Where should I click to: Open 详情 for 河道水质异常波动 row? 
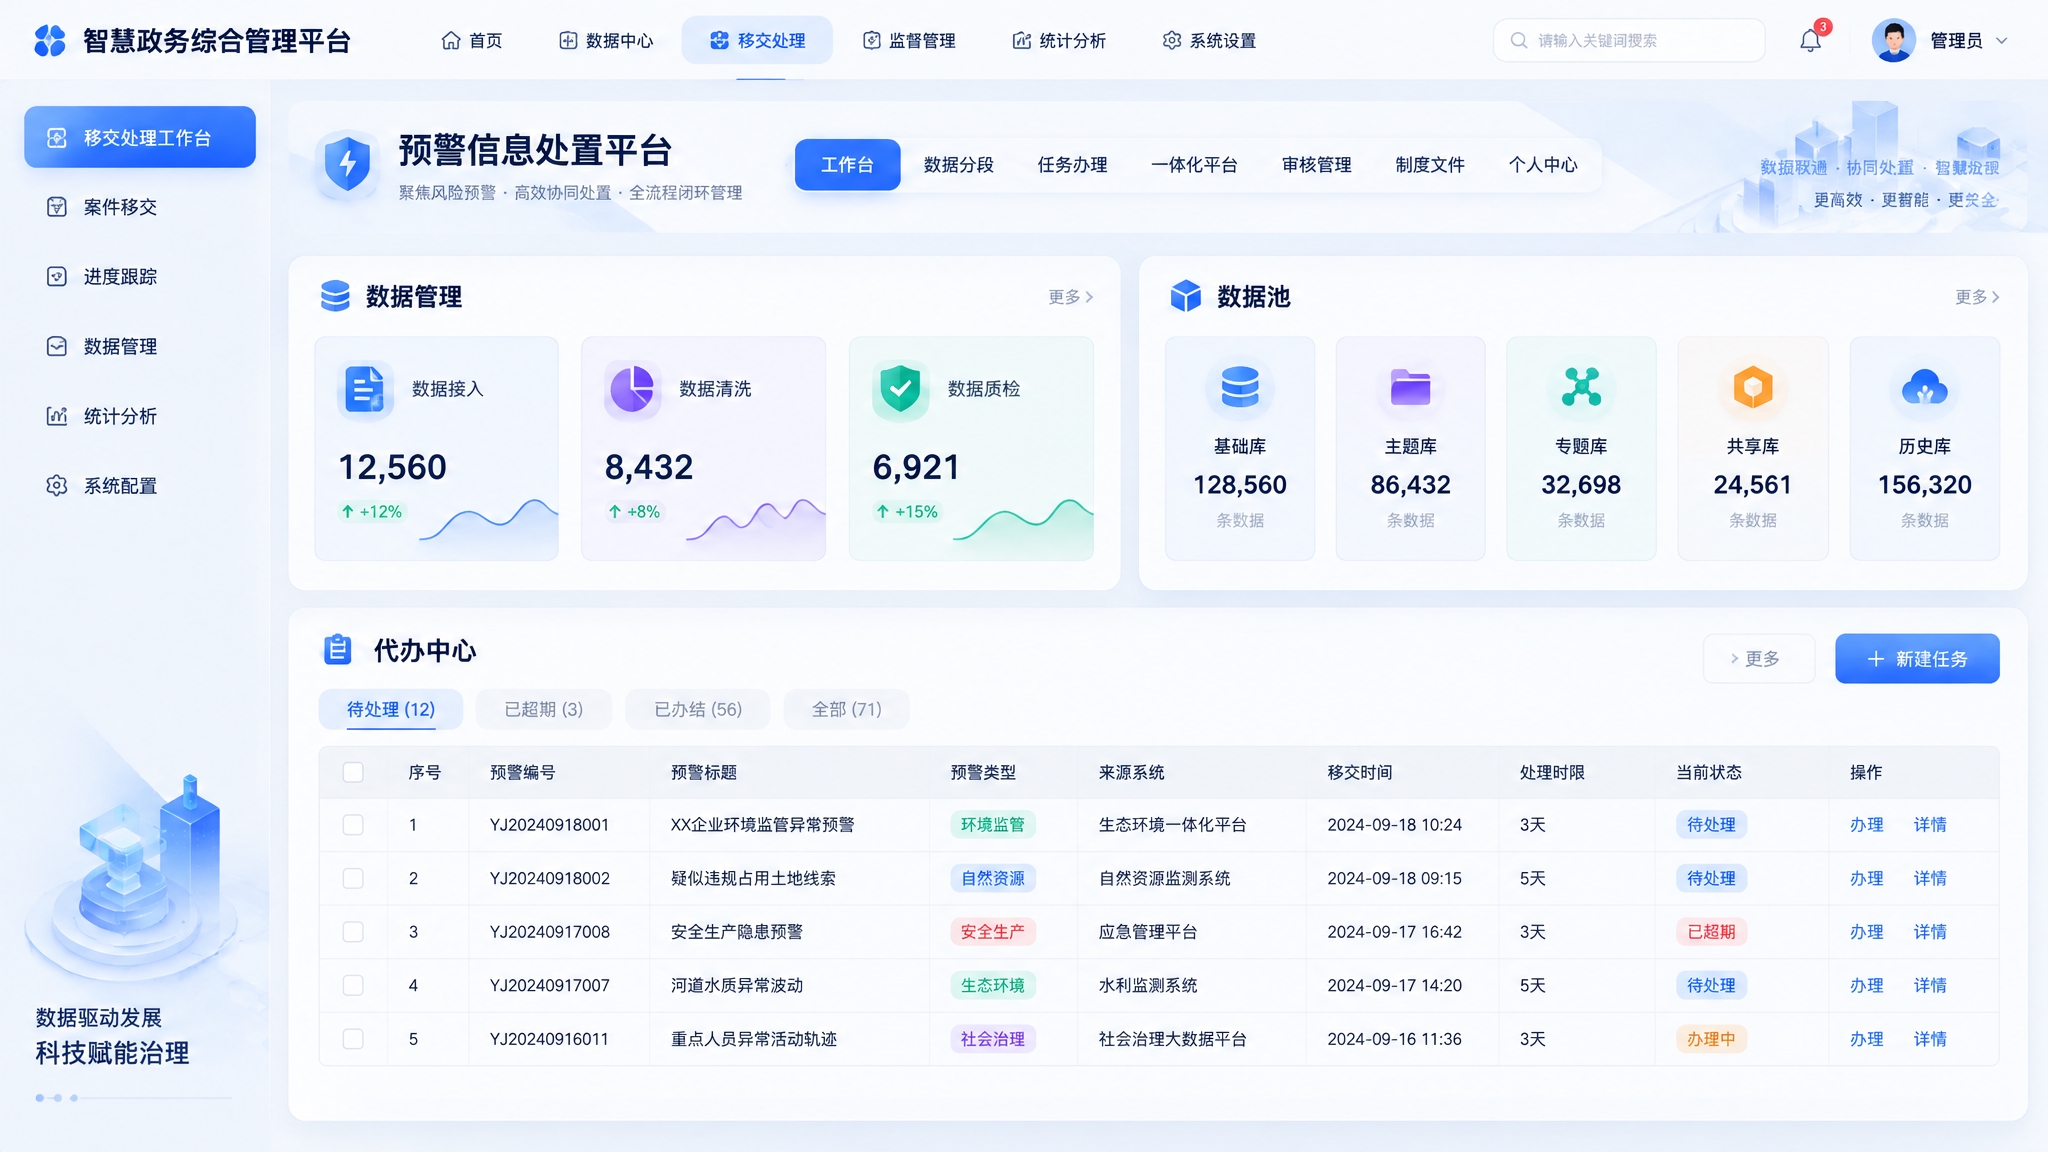(x=1930, y=985)
